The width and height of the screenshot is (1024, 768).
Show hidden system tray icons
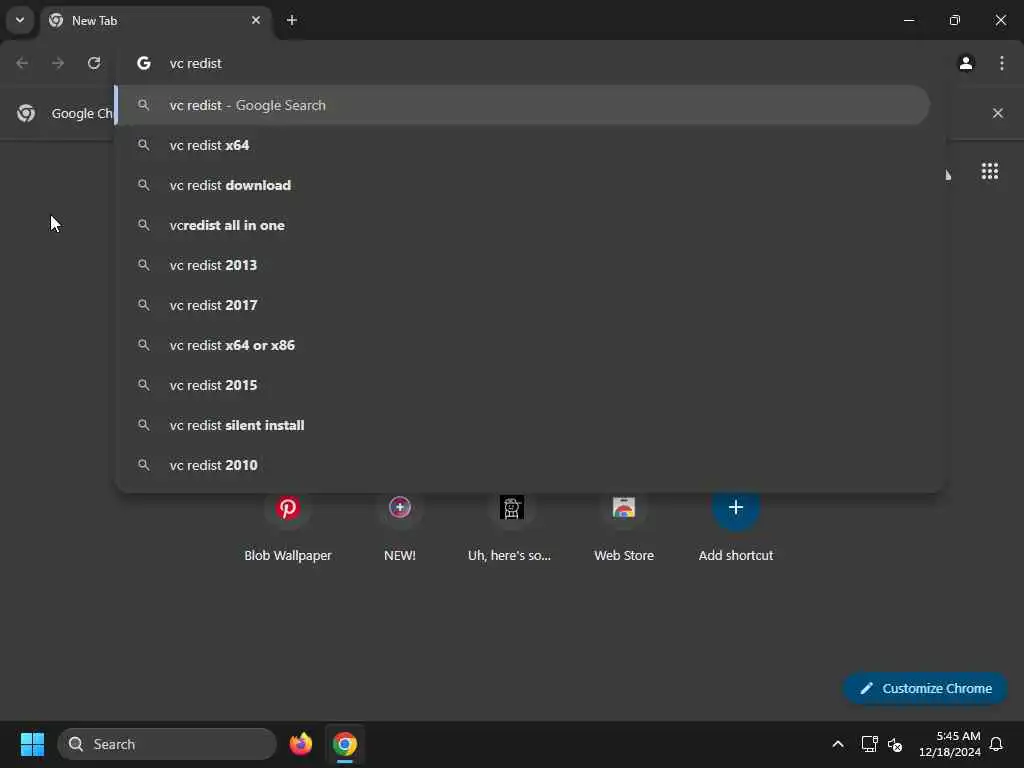point(837,744)
